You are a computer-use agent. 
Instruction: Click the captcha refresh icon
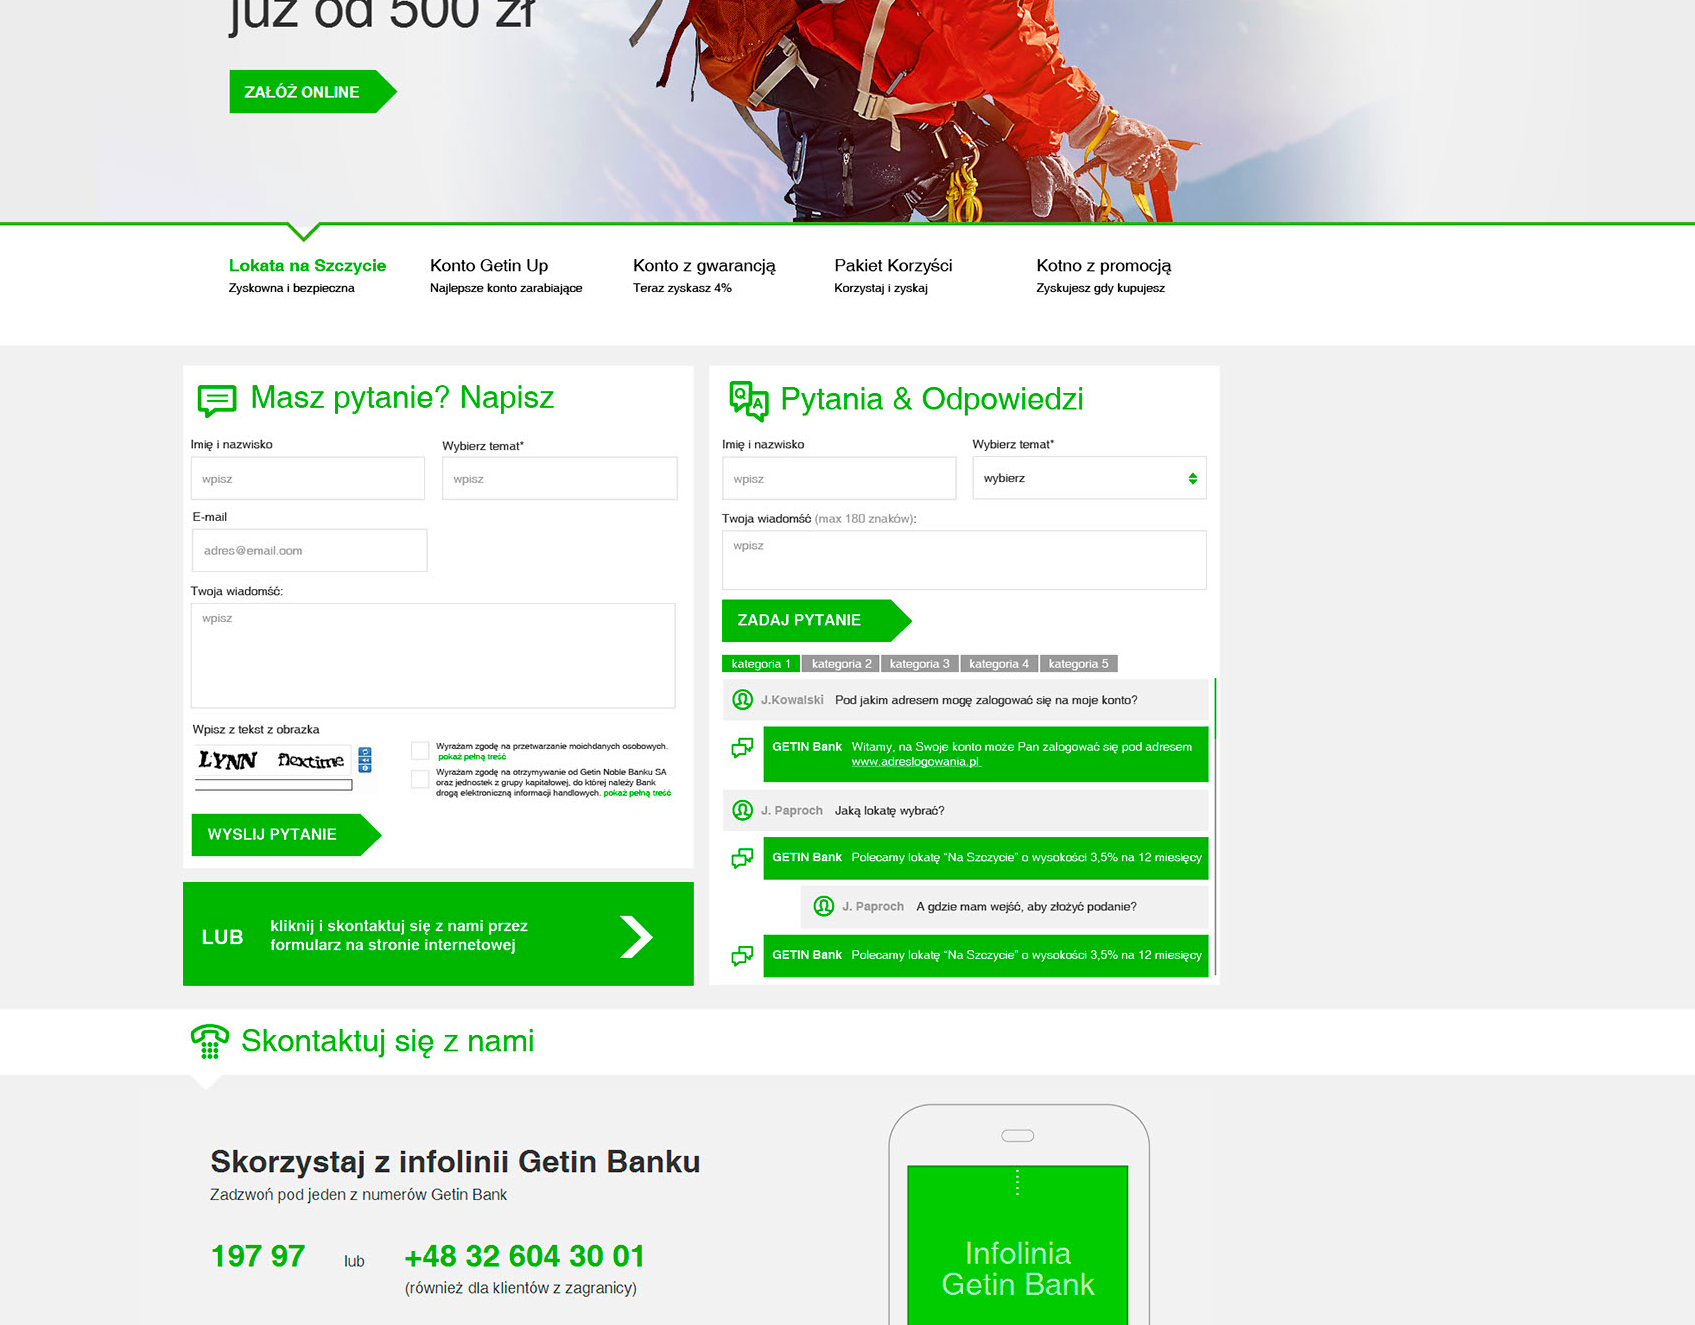[365, 753]
